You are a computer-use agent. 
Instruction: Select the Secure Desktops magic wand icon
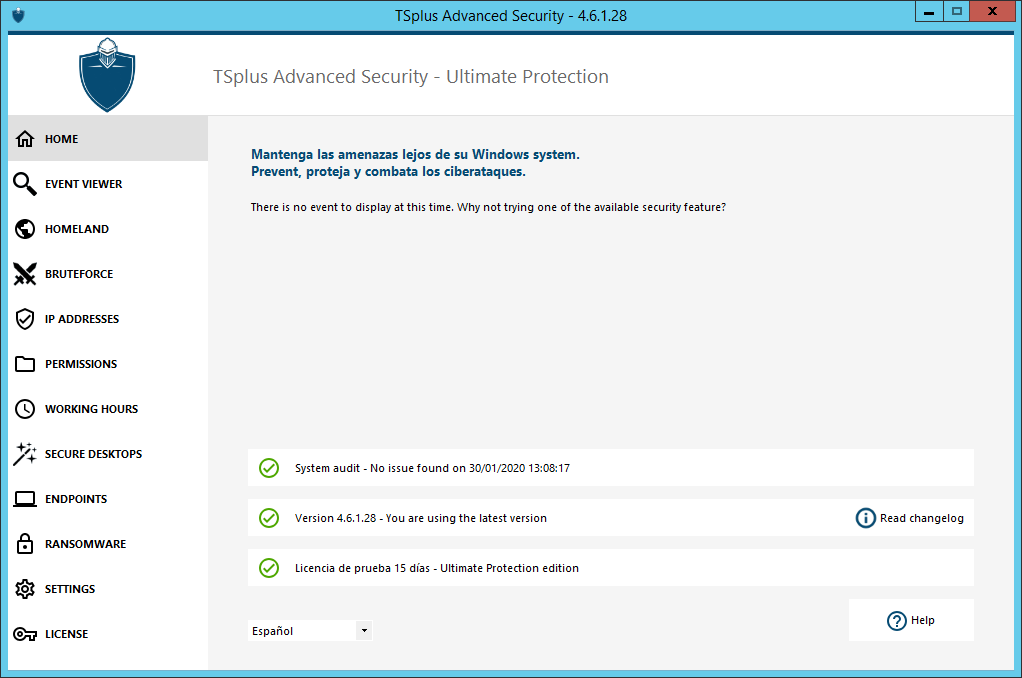click(x=25, y=454)
